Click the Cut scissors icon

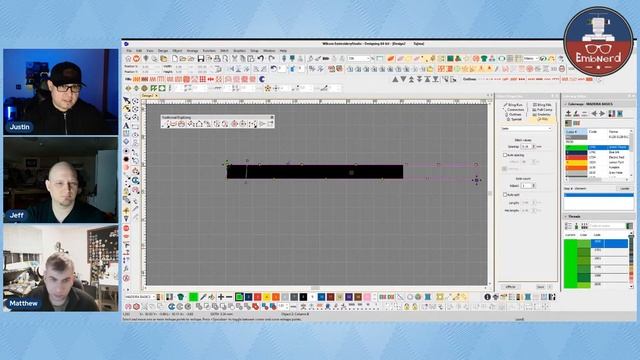point(235,59)
